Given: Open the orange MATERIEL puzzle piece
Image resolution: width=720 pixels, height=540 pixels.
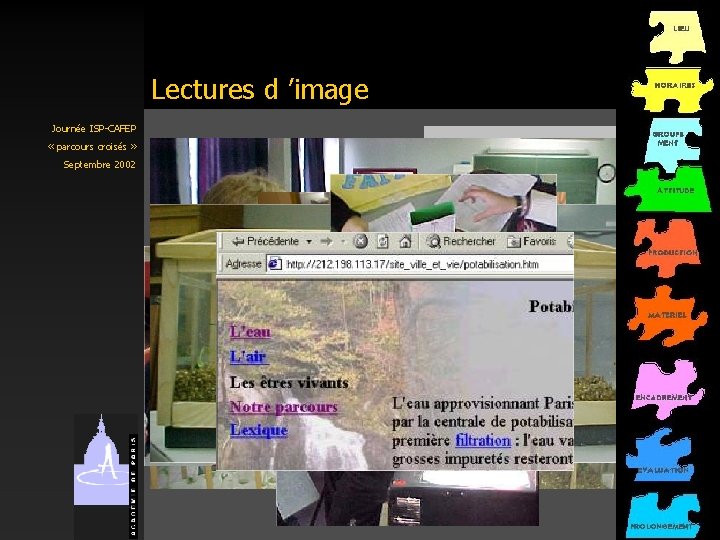Looking at the screenshot, I should [x=667, y=316].
